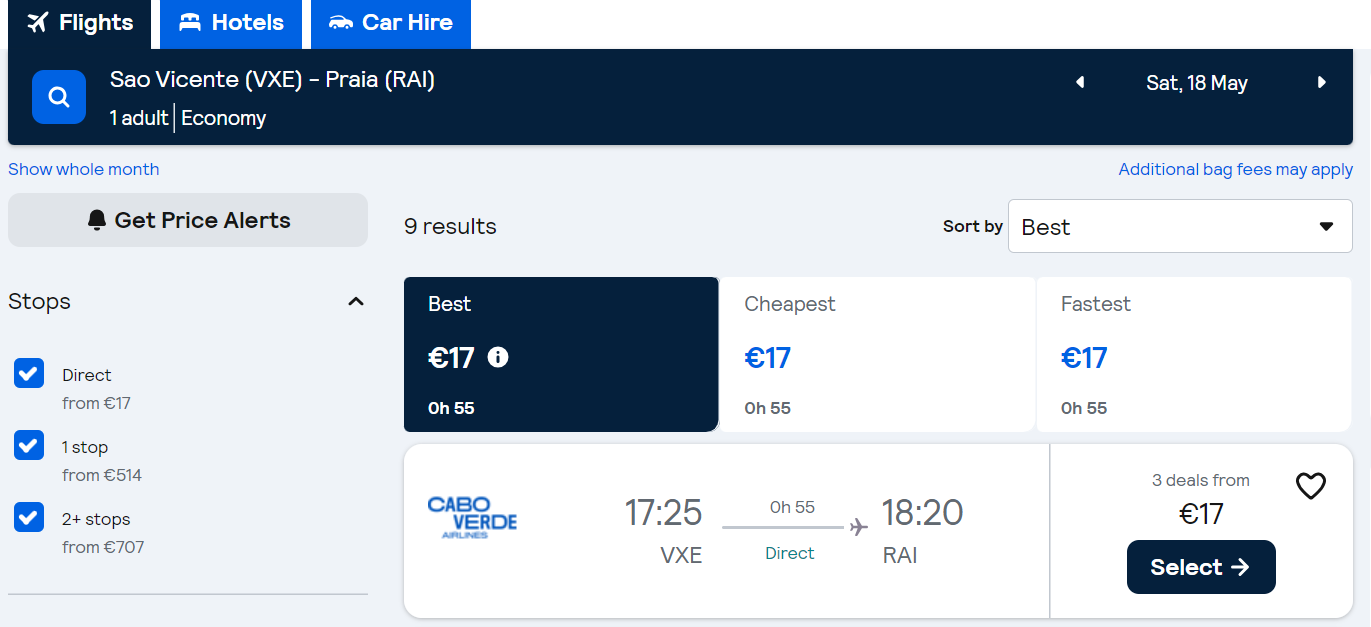Uncheck the 2+ stops checkbox
Viewport: 1371px width, 627px height.
29,517
